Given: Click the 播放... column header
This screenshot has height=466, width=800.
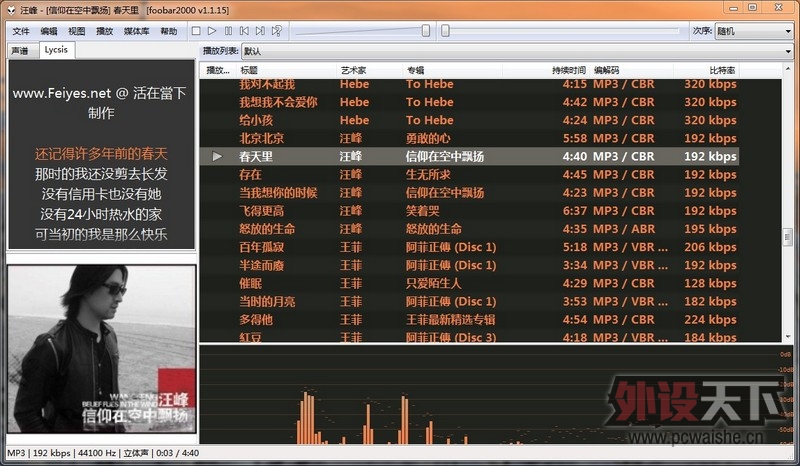Looking at the screenshot, I should pyautogui.click(x=218, y=70).
